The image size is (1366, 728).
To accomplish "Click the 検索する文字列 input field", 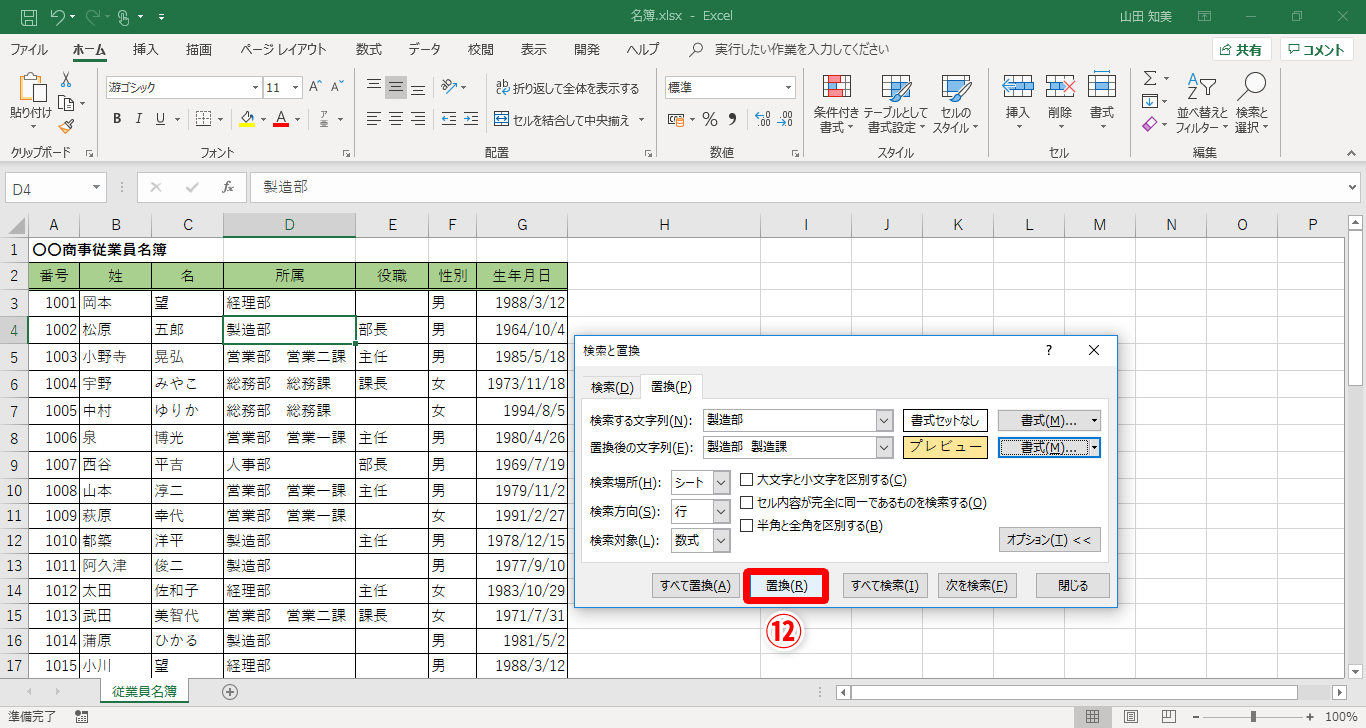I will pos(789,421).
